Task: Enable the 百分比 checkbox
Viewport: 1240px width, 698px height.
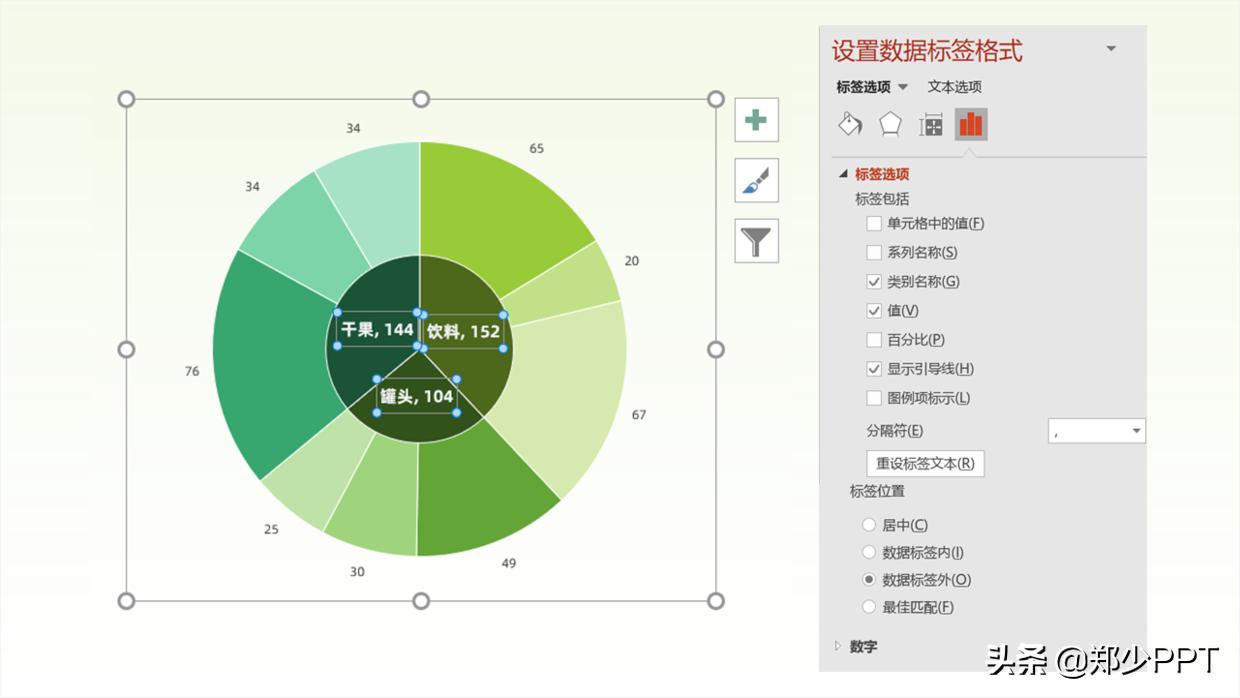Action: (x=874, y=339)
